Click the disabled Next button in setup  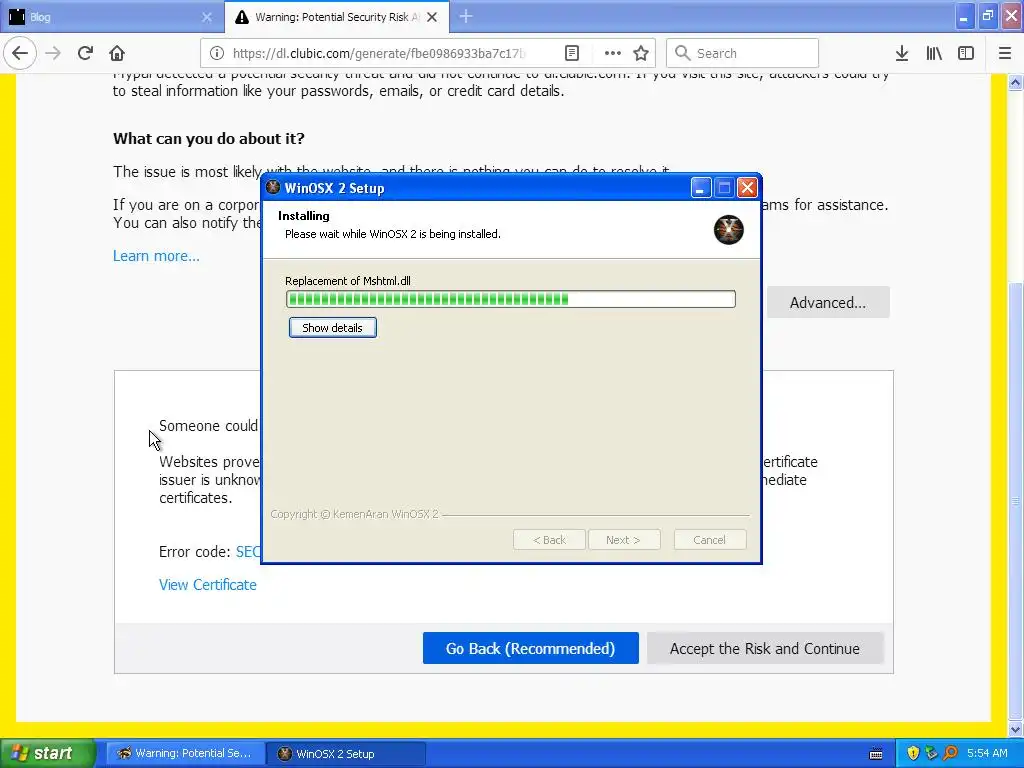[623, 540]
